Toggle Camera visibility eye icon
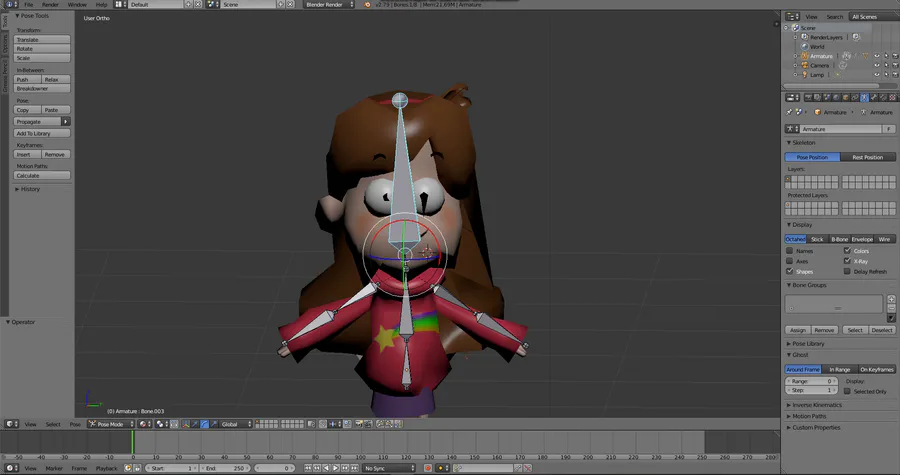This screenshot has width=900, height=475. pyautogui.click(x=876, y=65)
